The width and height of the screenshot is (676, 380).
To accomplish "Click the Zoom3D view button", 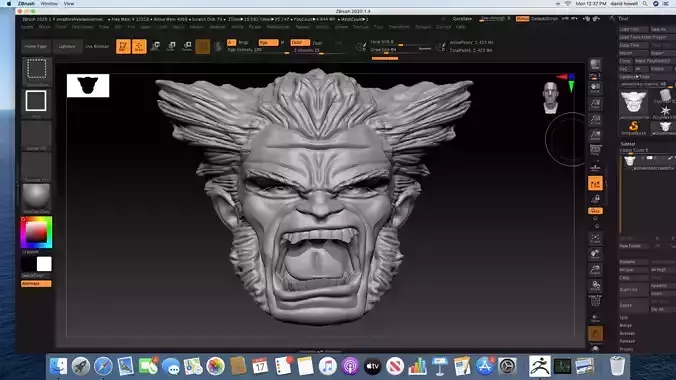I will (595, 270).
